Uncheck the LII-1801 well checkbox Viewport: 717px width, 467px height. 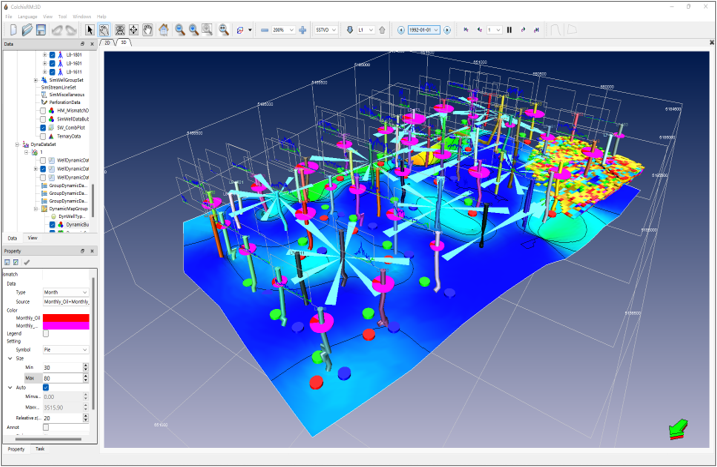pos(52,55)
